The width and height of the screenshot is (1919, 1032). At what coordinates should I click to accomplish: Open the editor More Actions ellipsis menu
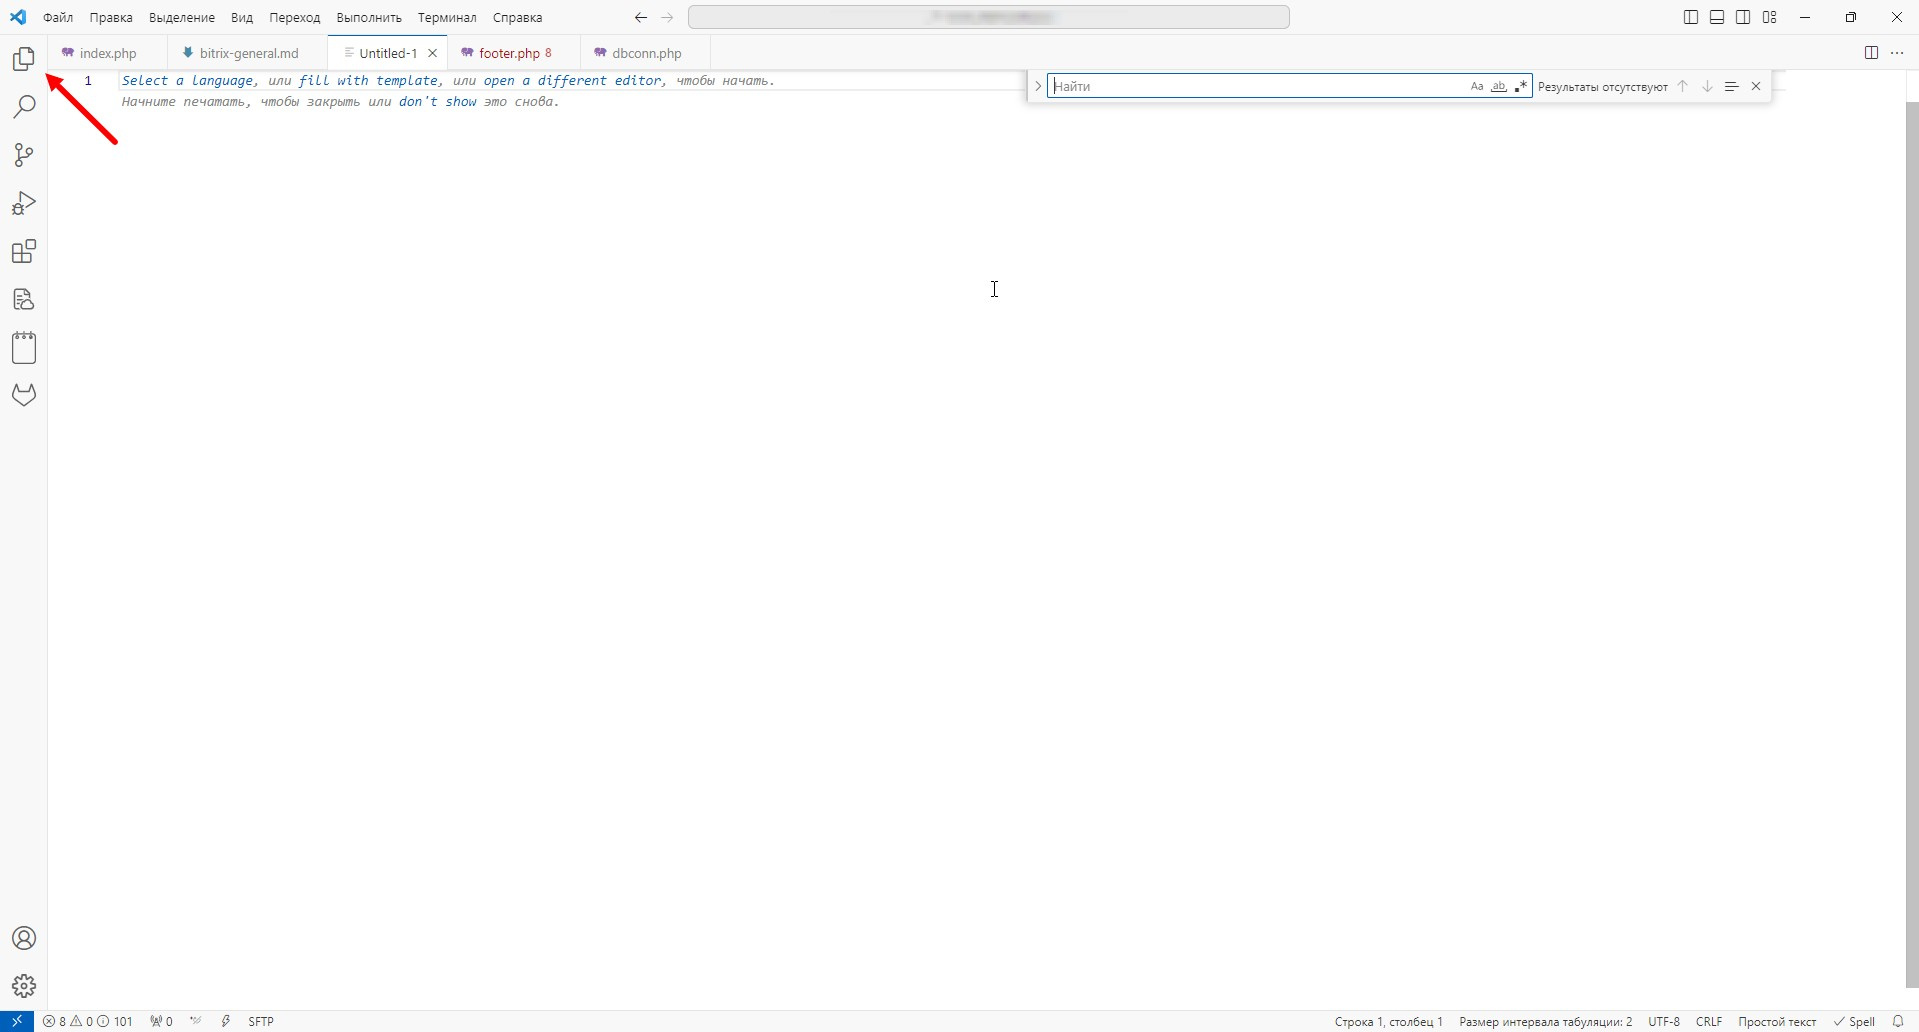[x=1897, y=53]
